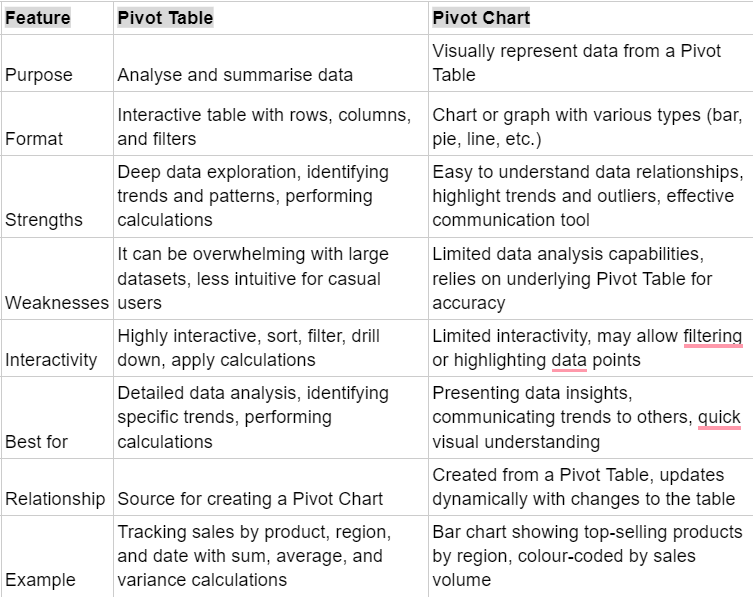Click the "Feature" header cell
The height and width of the screenshot is (597, 753).
[38, 17]
